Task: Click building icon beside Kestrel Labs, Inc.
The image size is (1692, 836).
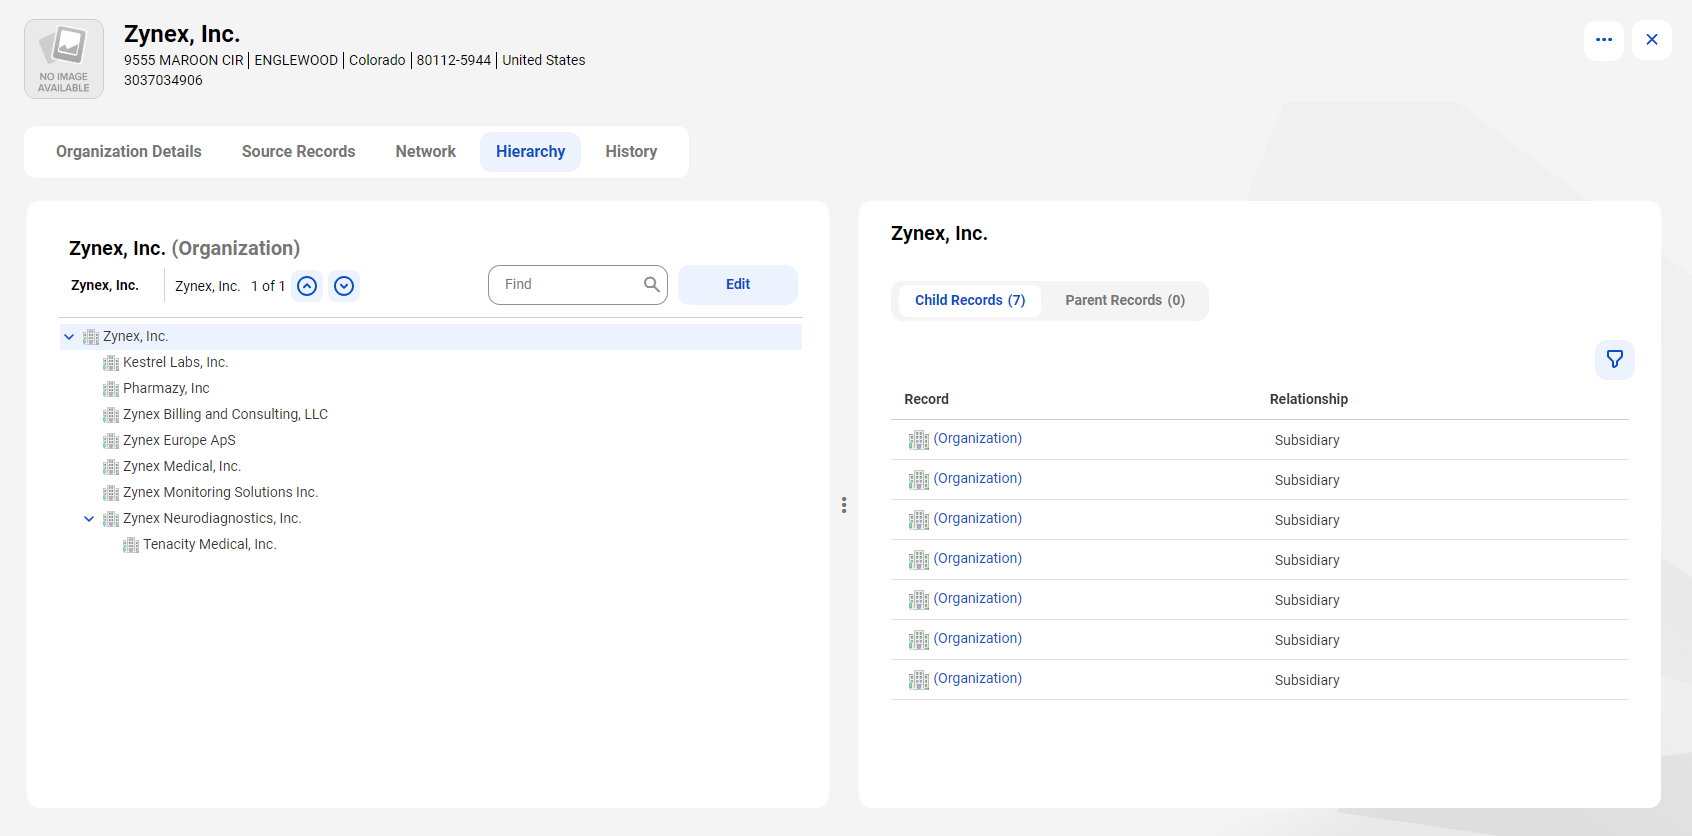Action: pyautogui.click(x=111, y=363)
